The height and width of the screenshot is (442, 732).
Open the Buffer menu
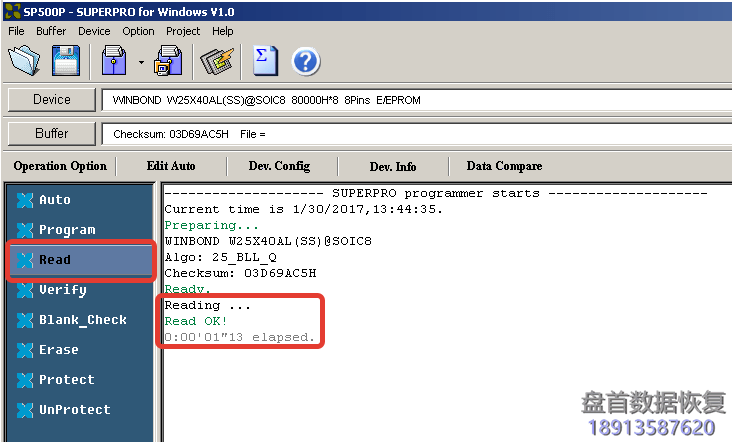click(51, 31)
